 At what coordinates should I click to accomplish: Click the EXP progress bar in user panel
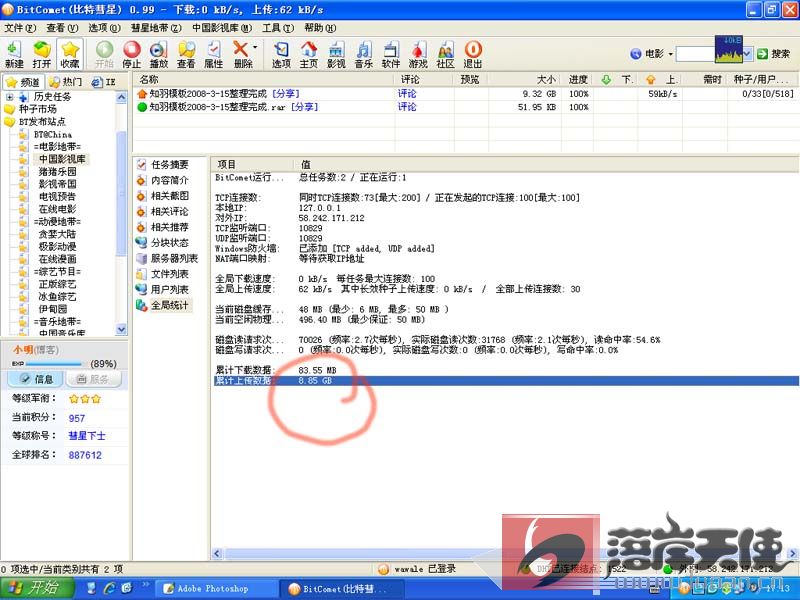coord(54,364)
